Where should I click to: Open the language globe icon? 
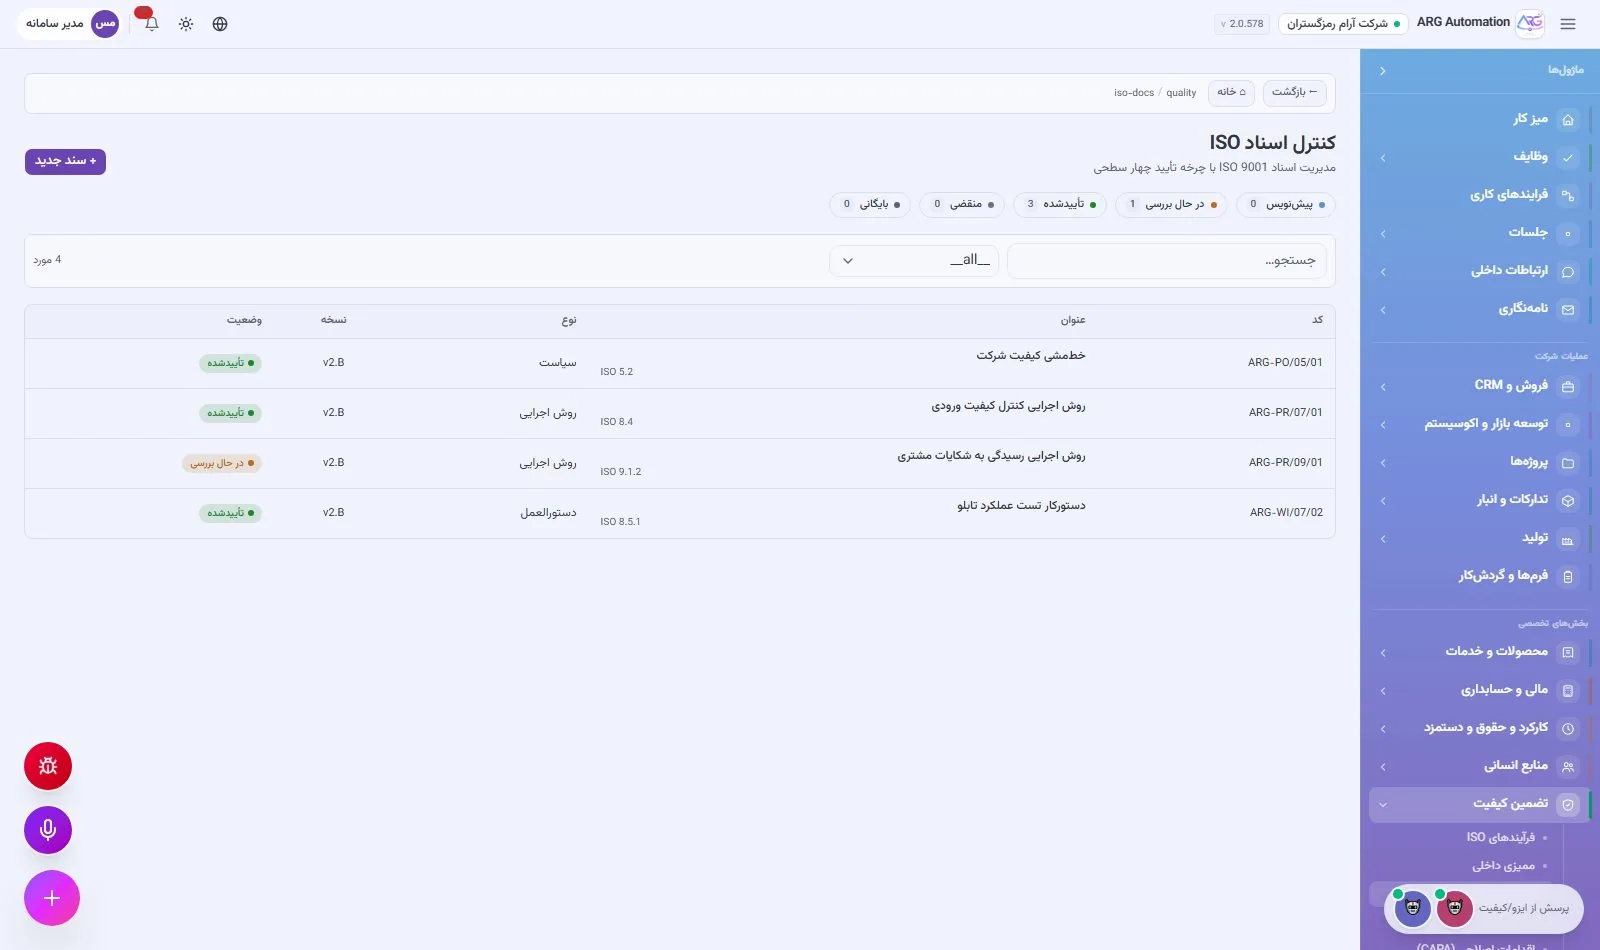[x=220, y=24]
